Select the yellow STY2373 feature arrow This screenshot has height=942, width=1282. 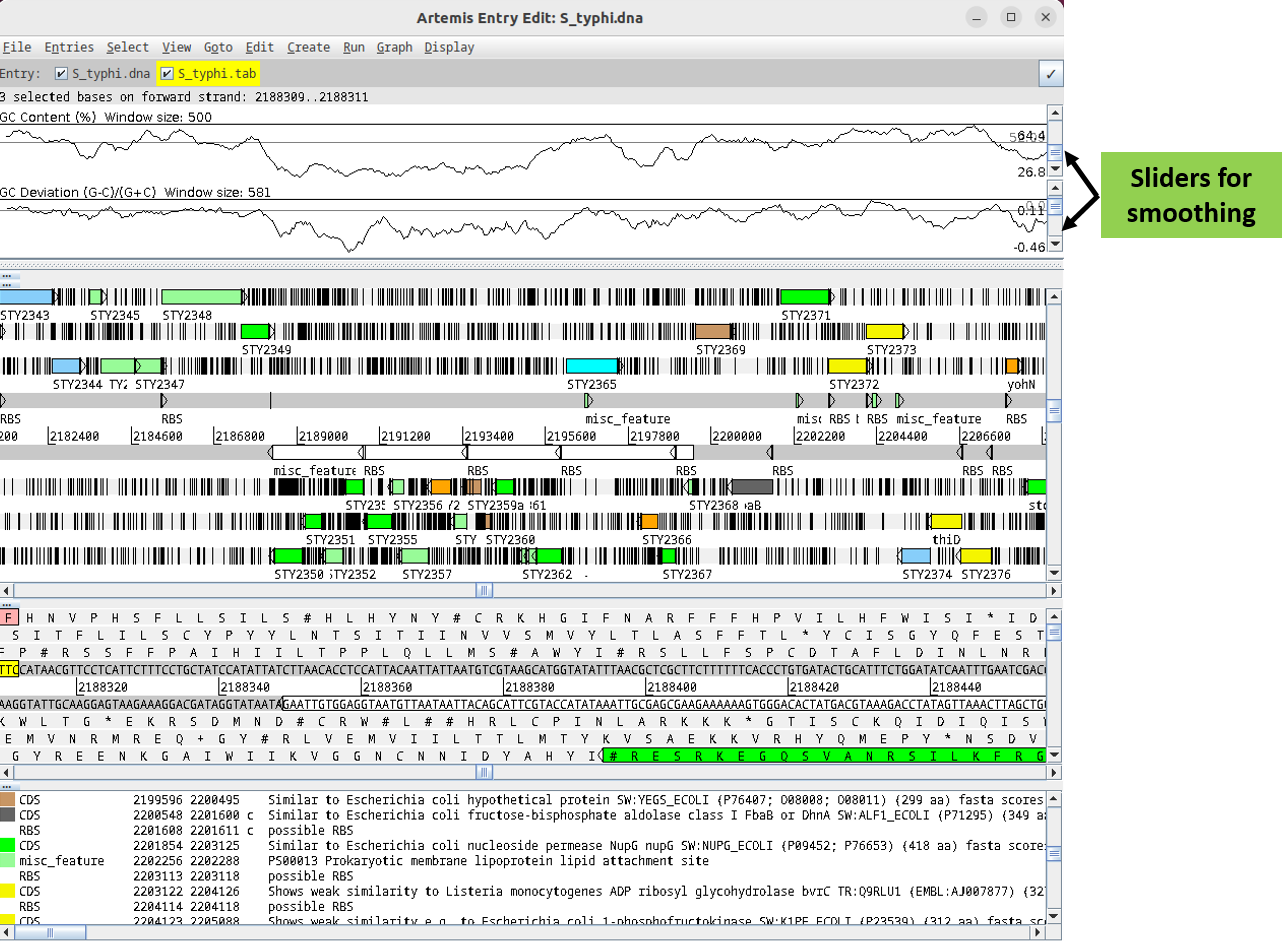tap(885, 331)
